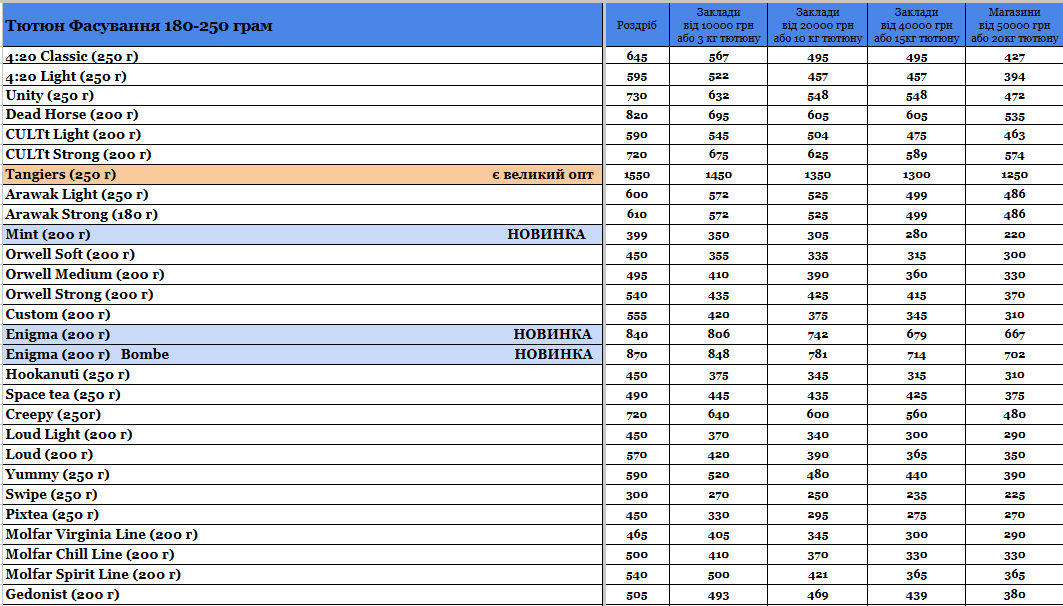Image resolution: width=1063 pixels, height=606 pixels.
Task: Select the Molfar Virginia Line (200 г) cell
Action: [102, 535]
